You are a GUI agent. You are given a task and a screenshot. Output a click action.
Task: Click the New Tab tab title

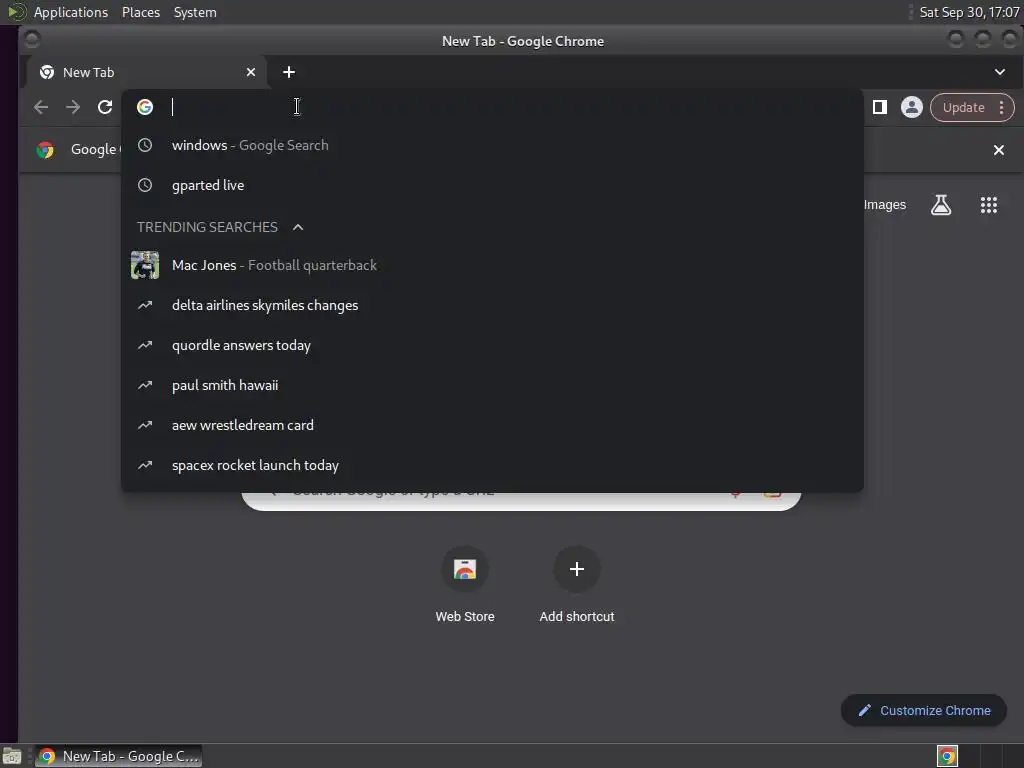[88, 72]
